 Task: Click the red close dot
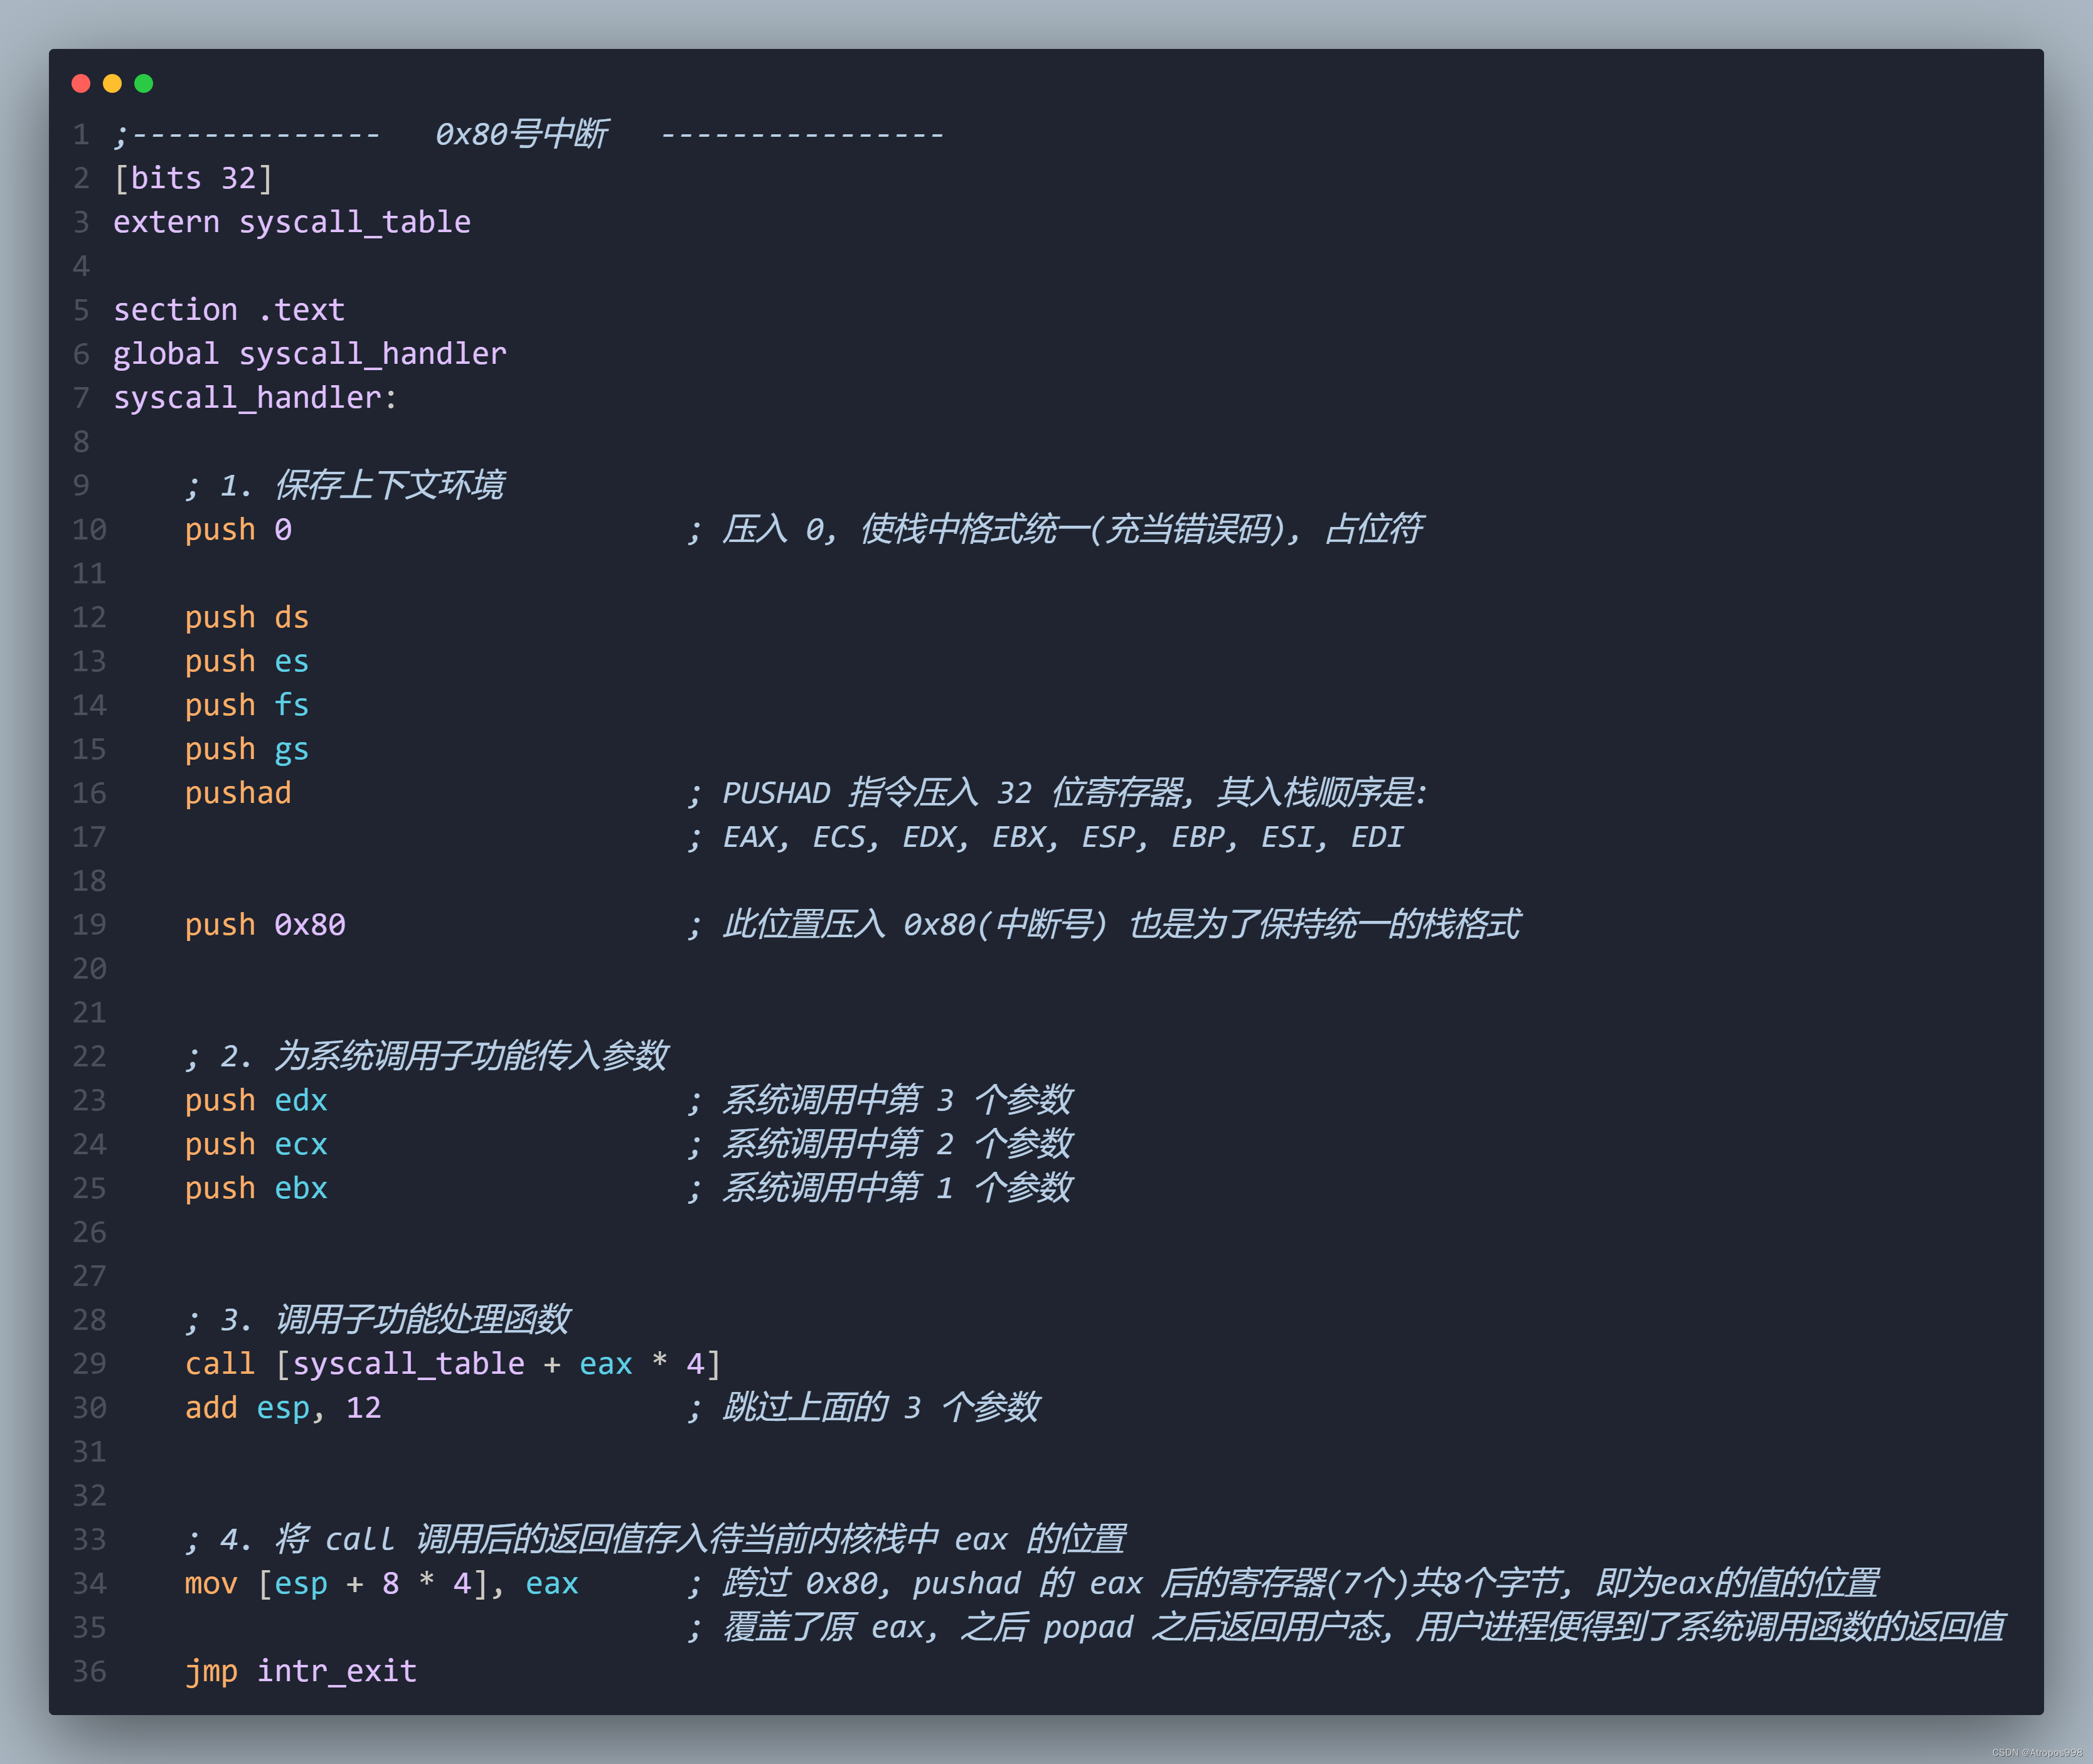coord(81,83)
